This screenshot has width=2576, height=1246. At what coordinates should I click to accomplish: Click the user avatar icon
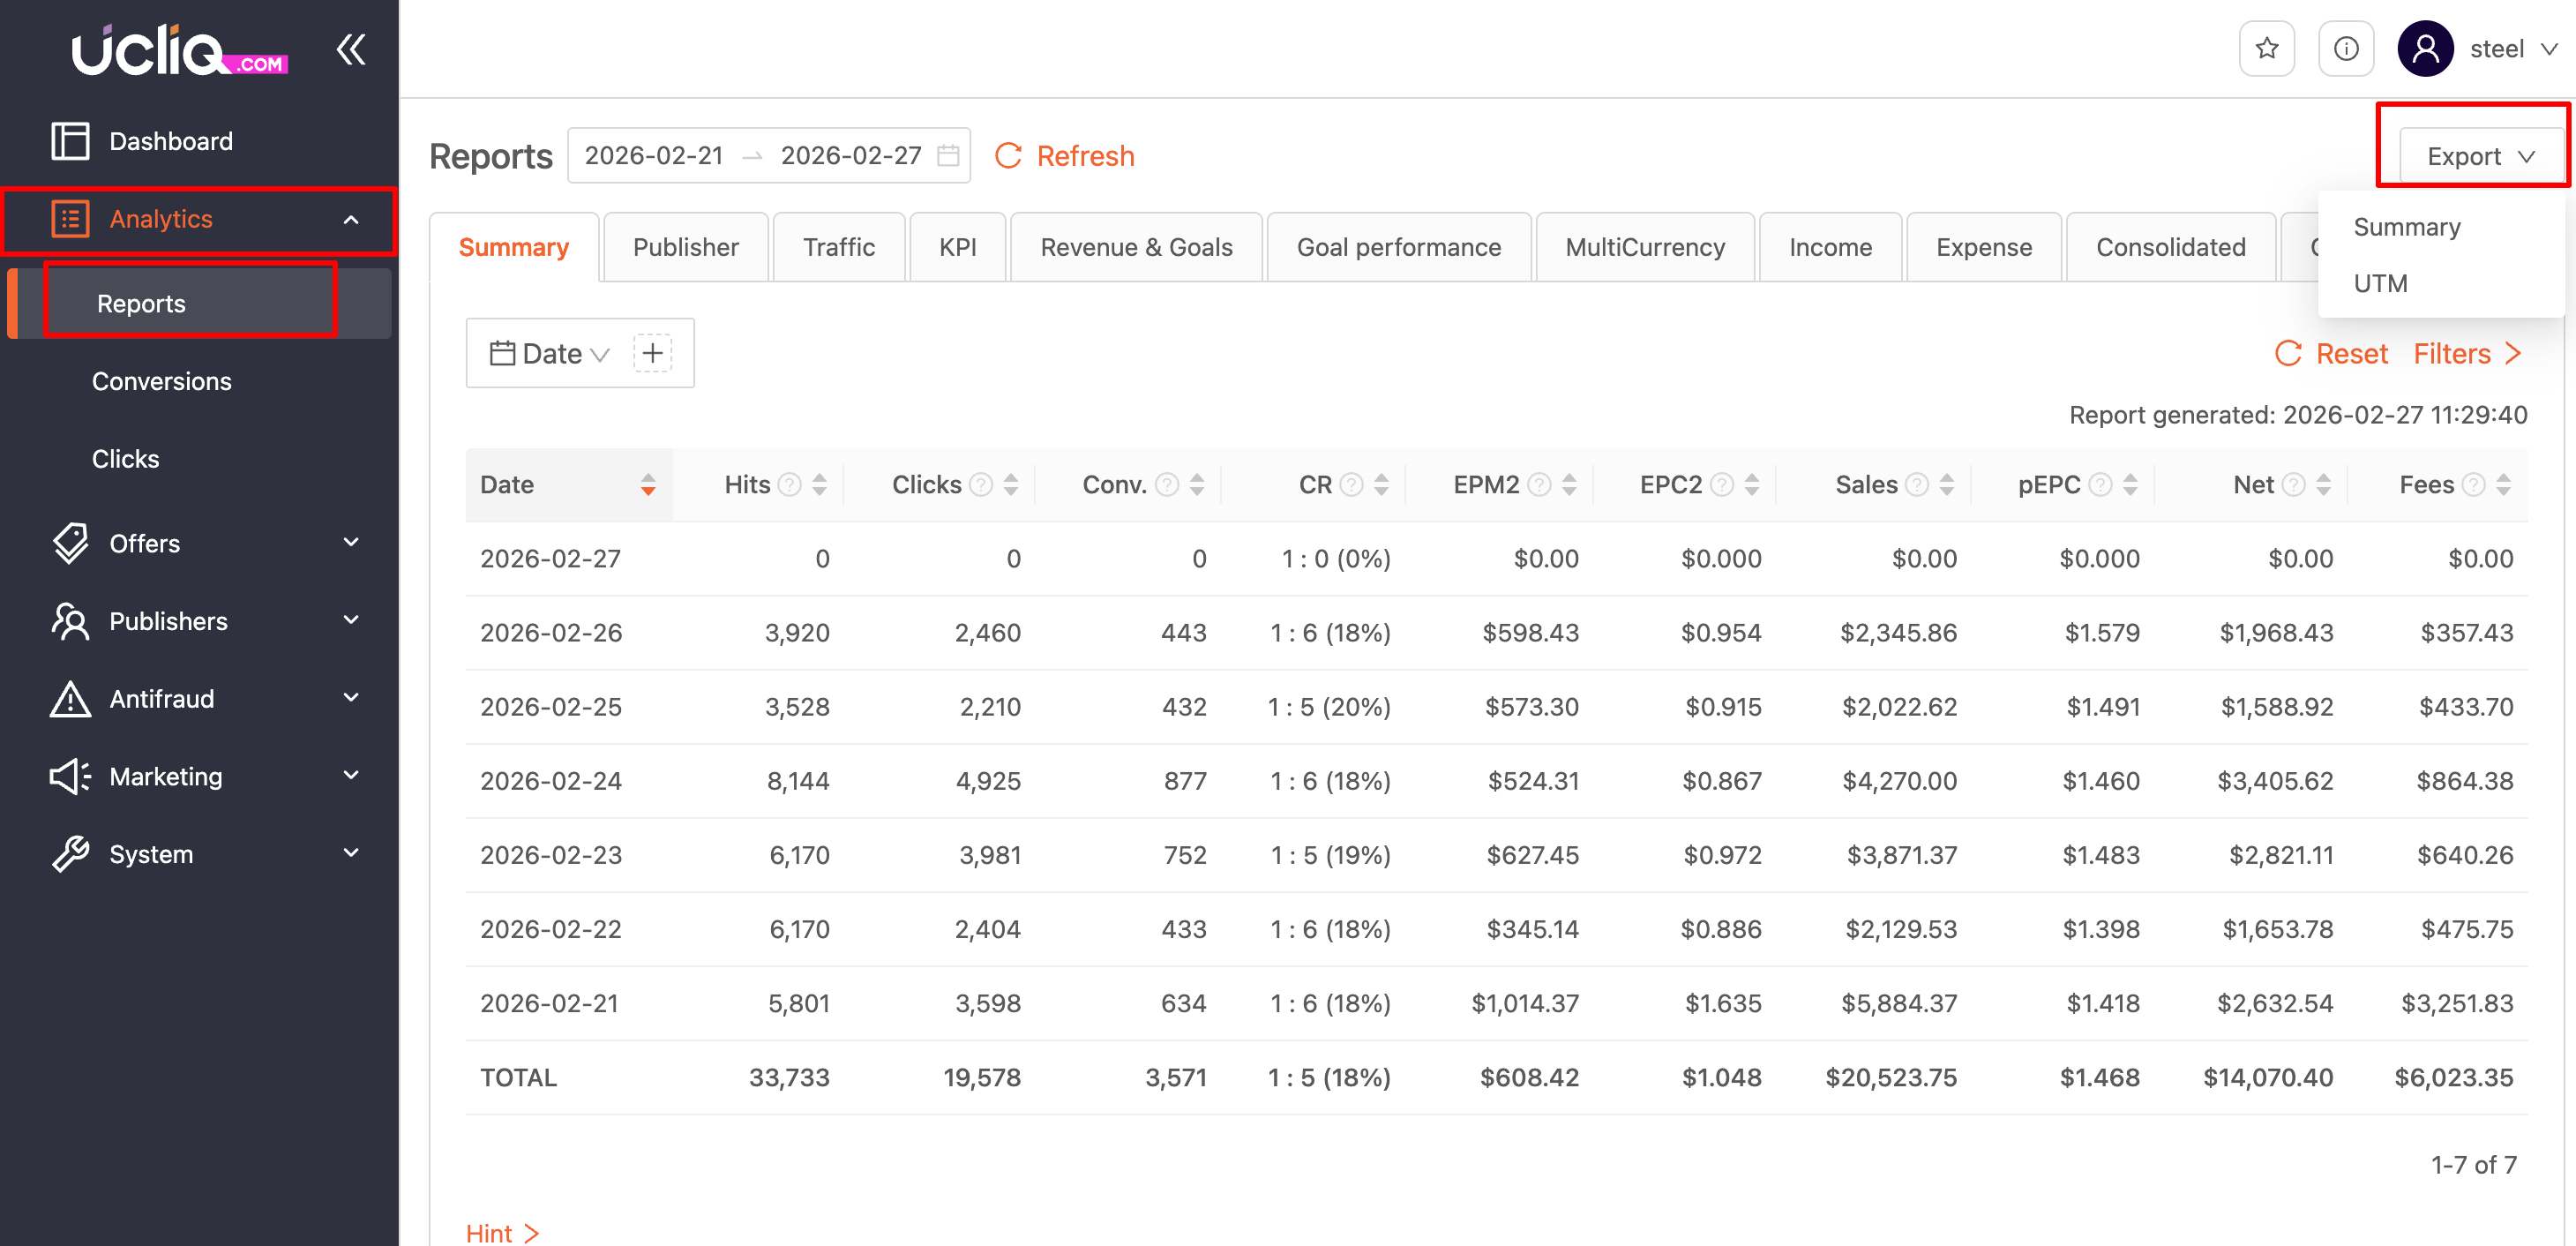tap(2425, 48)
